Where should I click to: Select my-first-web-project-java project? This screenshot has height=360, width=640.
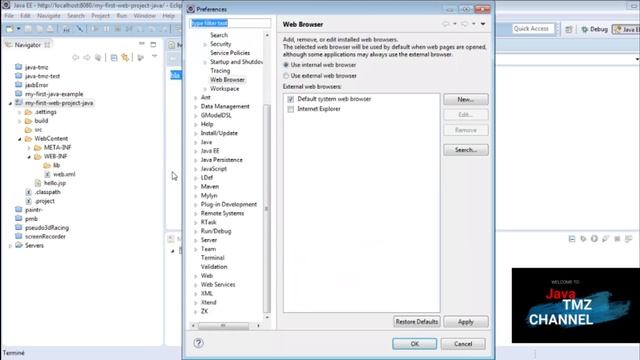pyautogui.click(x=59, y=103)
